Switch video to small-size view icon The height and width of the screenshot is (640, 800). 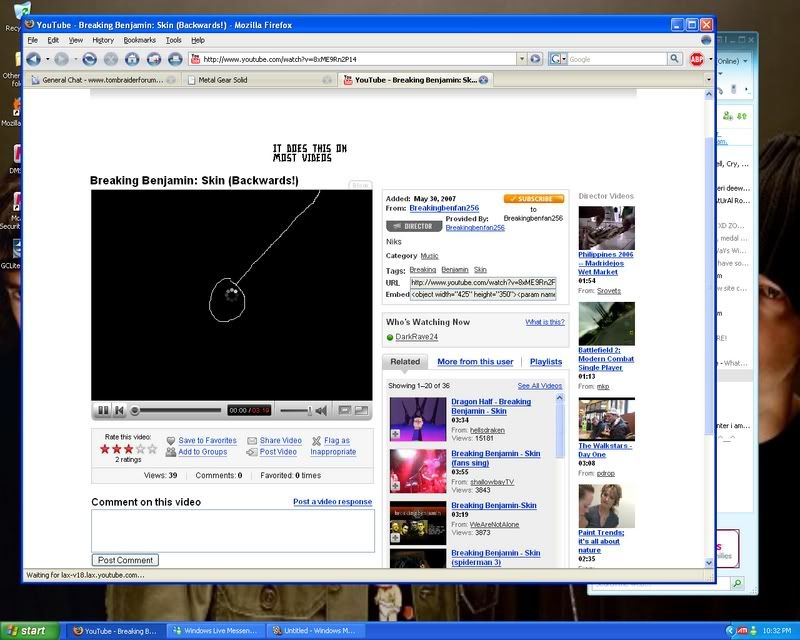345,410
